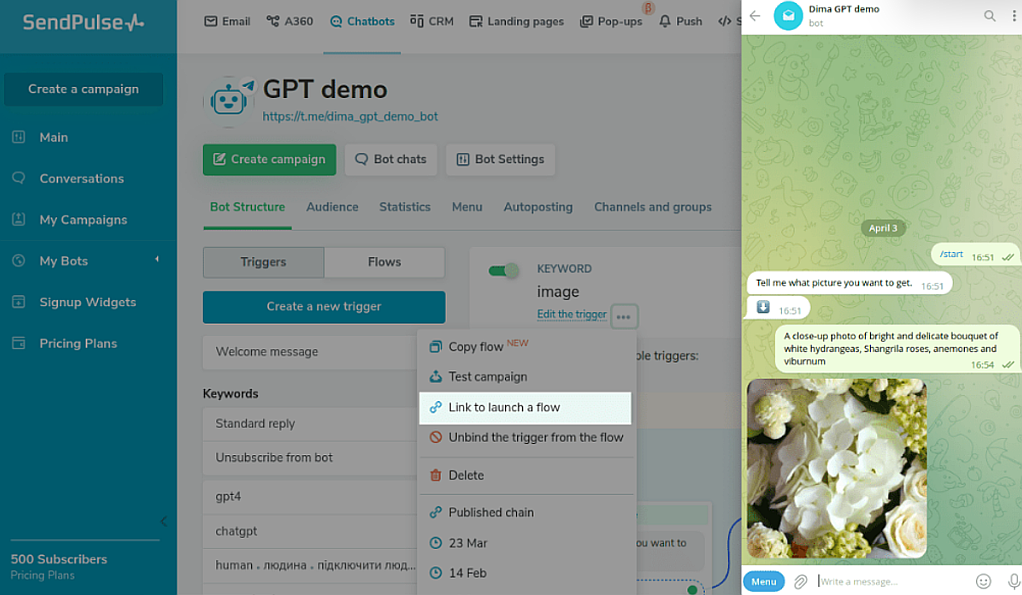The image size is (1022, 595).
Task: Open the CRM top navigation item
Action: coord(431,22)
